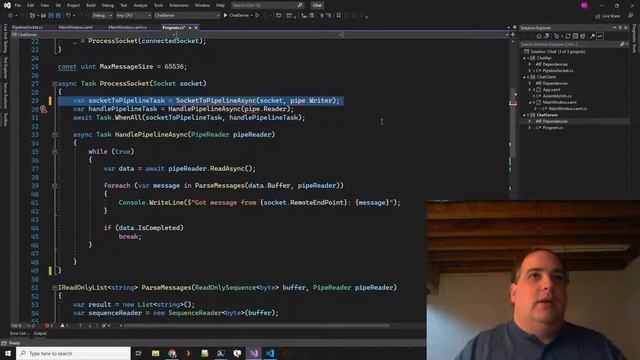The width and height of the screenshot is (640, 360).
Task: Click Solution Explorer Show All Files icon
Action: 582,36
